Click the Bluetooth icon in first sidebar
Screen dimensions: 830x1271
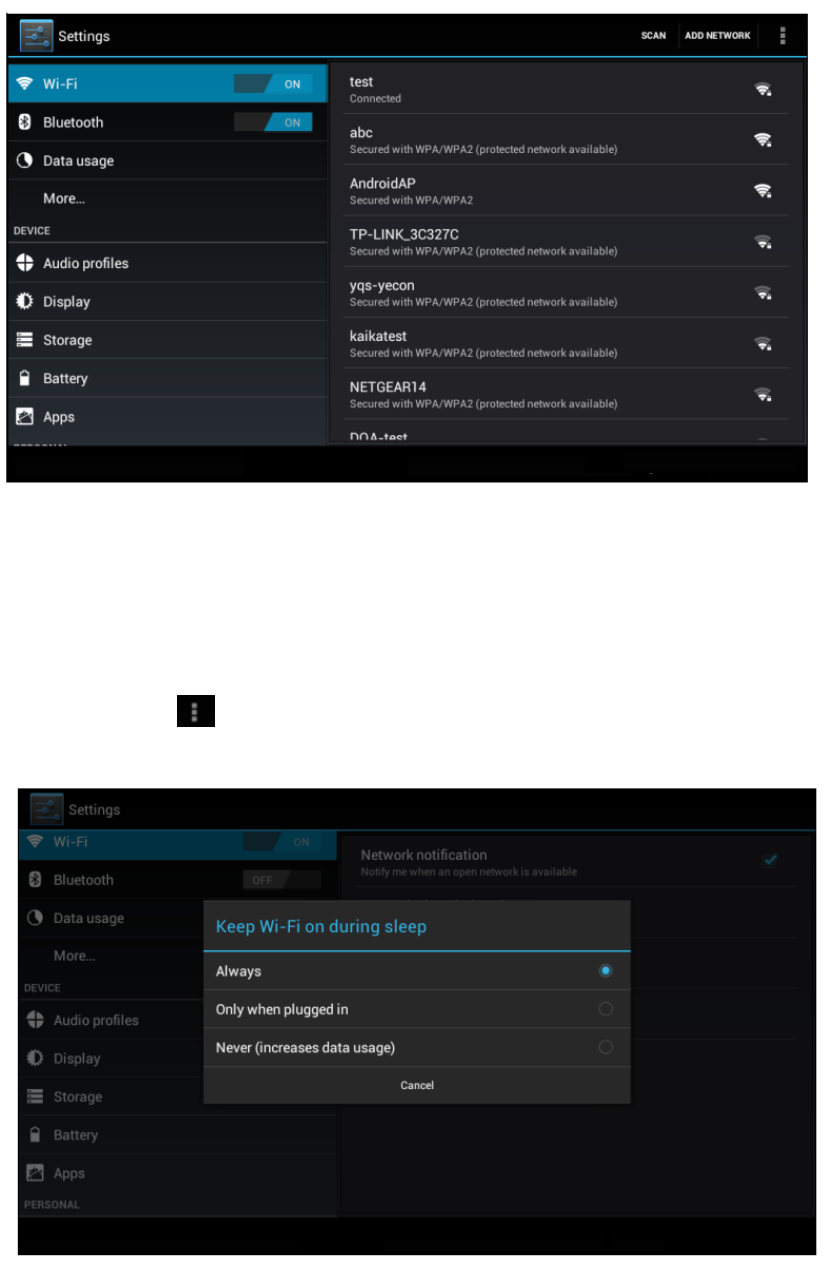click(26, 122)
